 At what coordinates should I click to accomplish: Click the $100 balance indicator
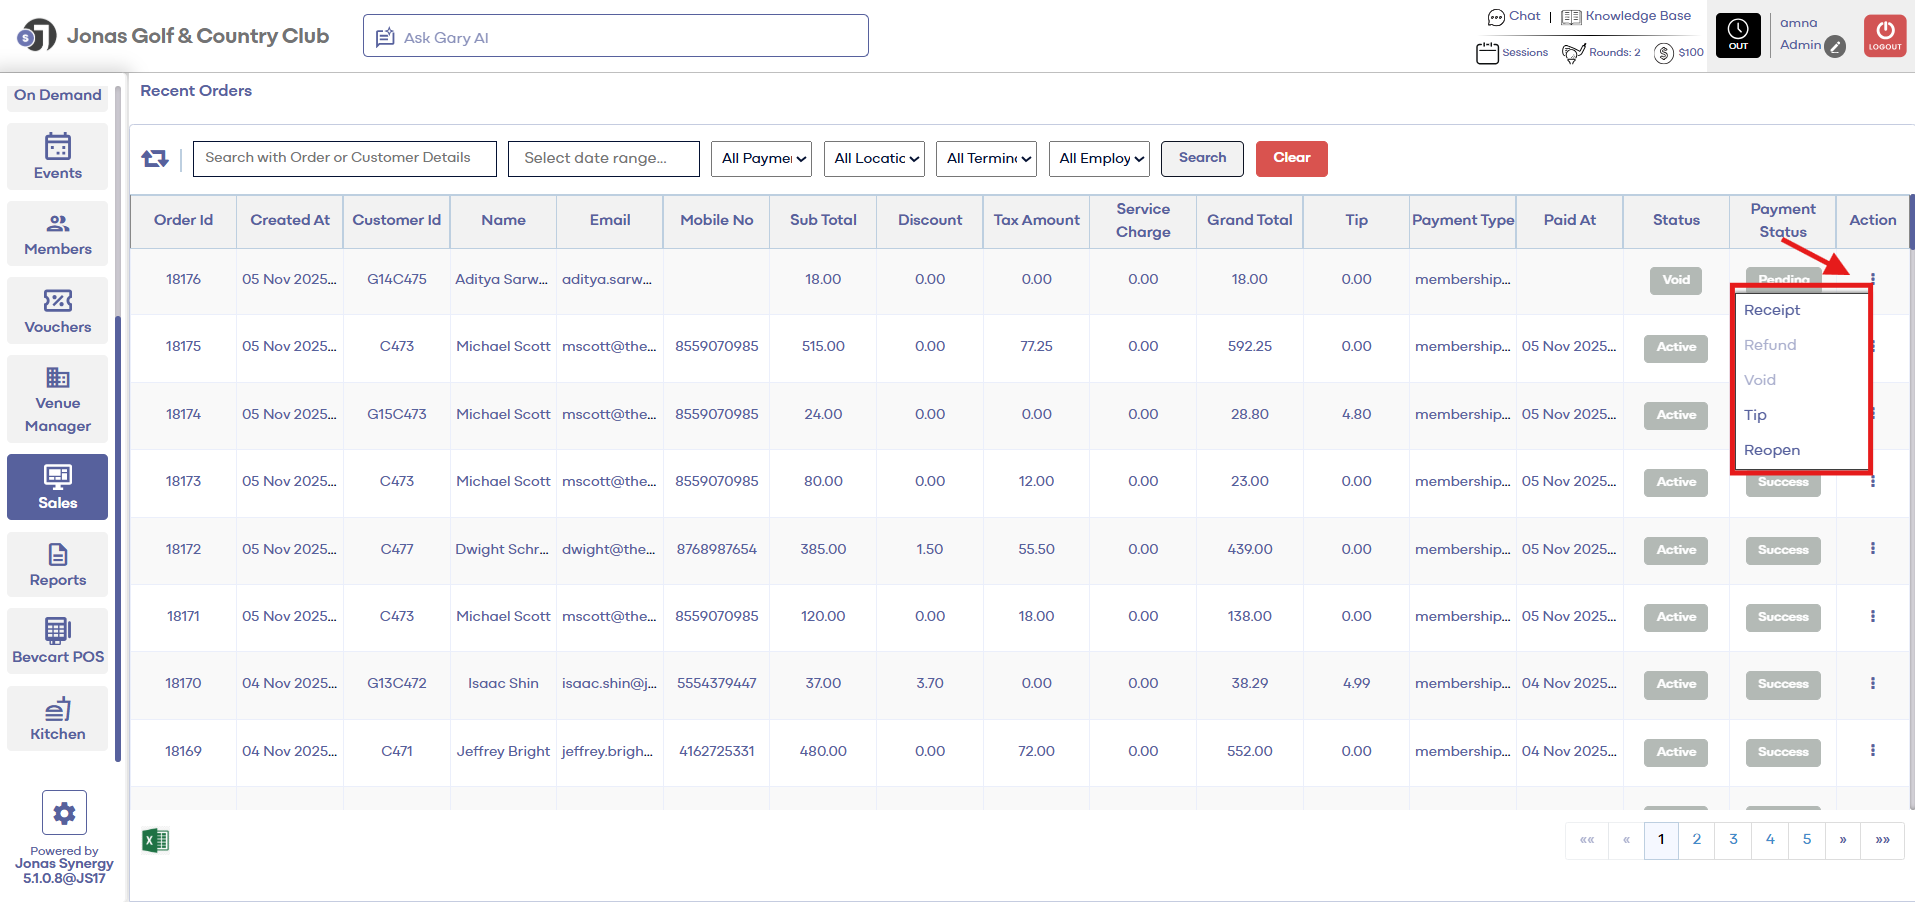point(1679,52)
